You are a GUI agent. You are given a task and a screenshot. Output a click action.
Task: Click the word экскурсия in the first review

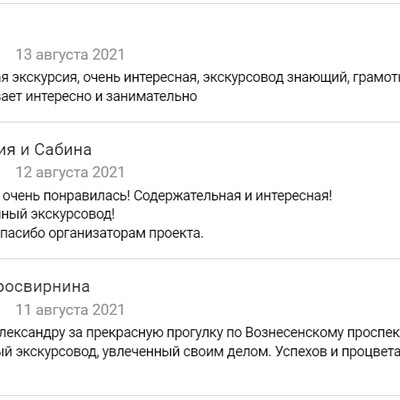tap(45, 78)
